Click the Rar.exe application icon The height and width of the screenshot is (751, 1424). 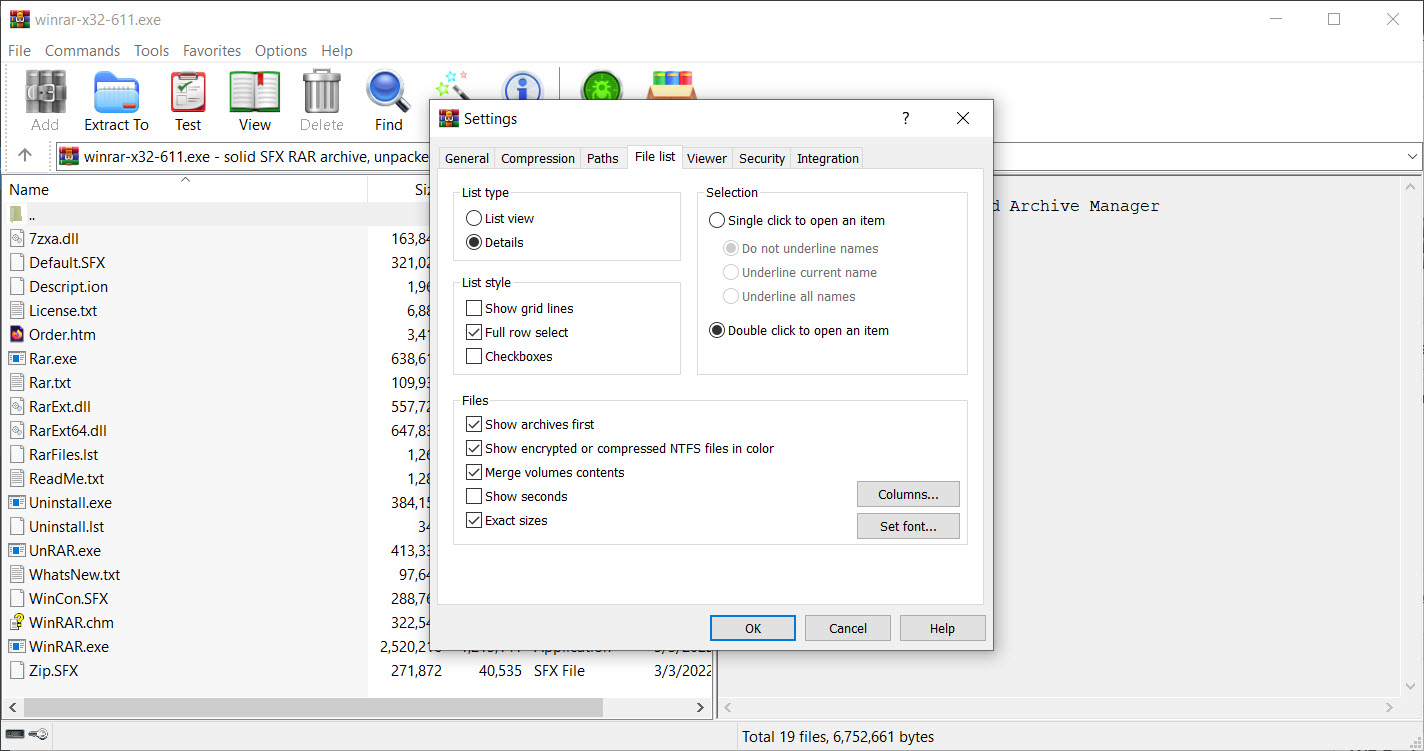point(17,358)
